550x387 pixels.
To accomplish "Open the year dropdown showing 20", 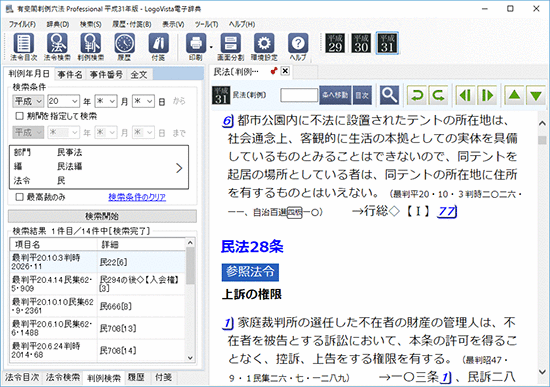I will pos(63,101).
